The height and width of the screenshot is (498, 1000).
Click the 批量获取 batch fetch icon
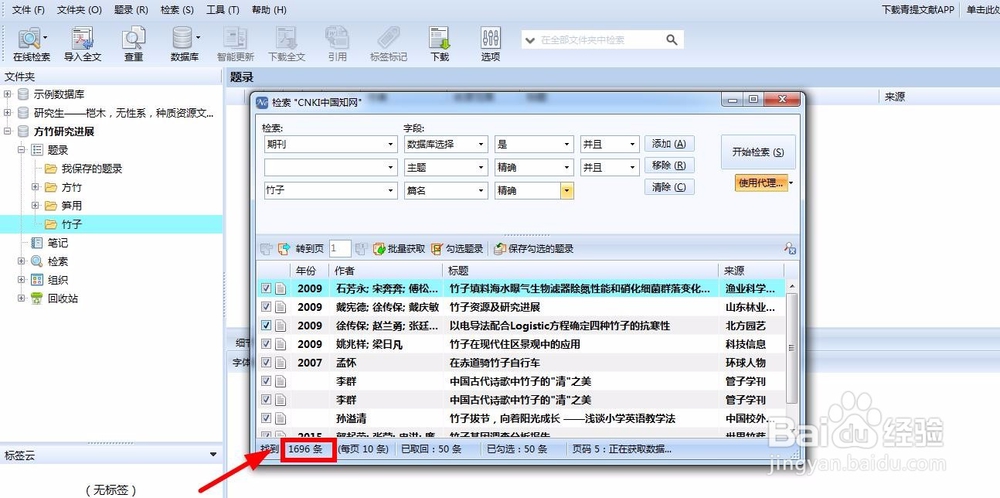click(379, 249)
